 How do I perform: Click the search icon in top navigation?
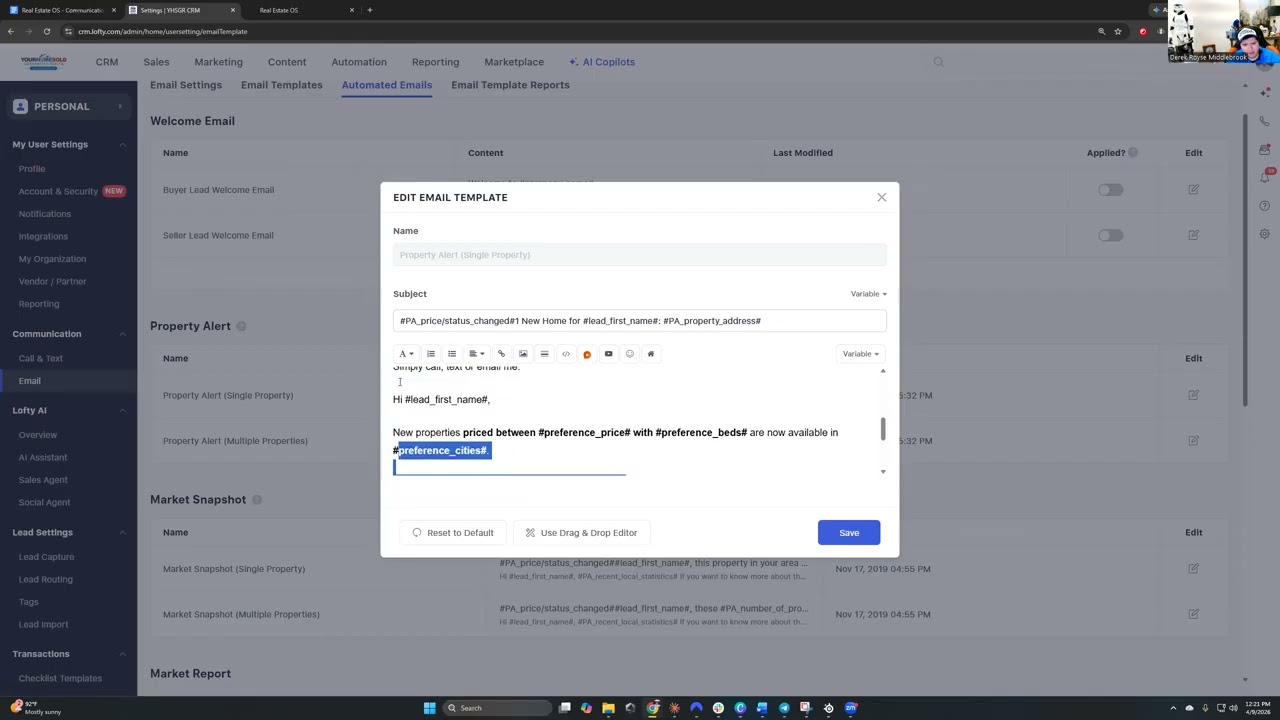[x=938, y=62]
